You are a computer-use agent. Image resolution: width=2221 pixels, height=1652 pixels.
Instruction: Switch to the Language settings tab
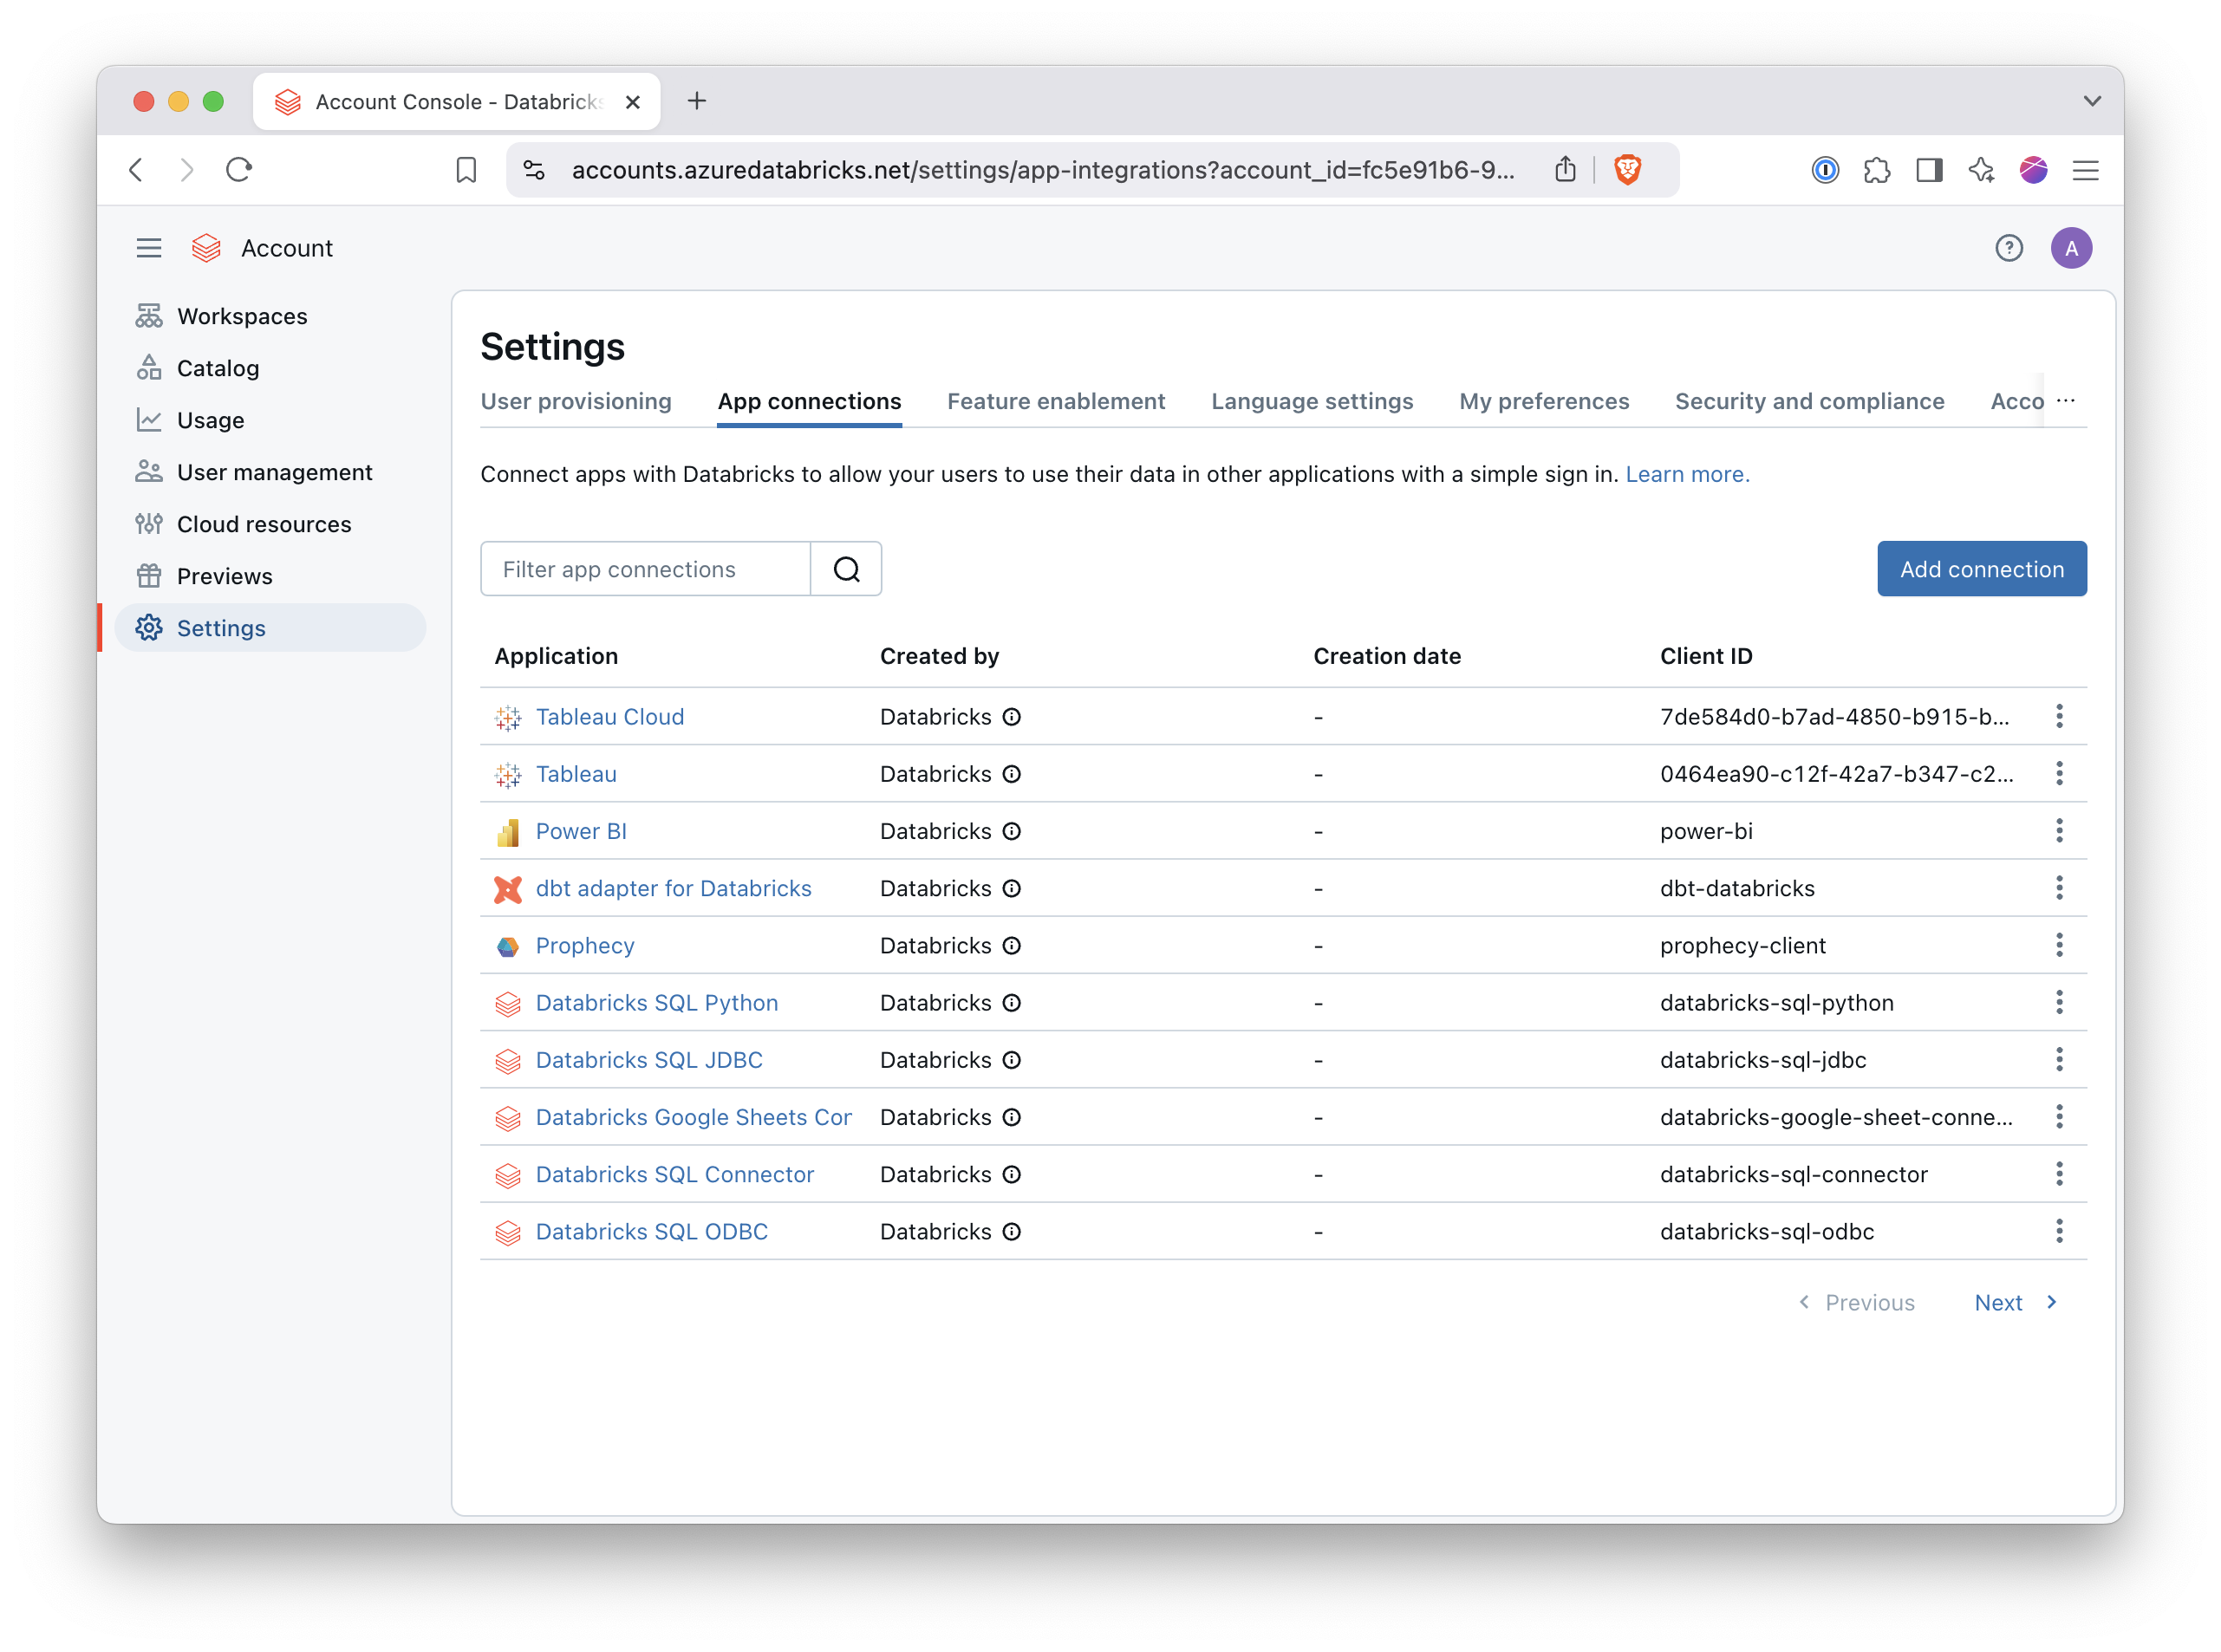point(1312,401)
